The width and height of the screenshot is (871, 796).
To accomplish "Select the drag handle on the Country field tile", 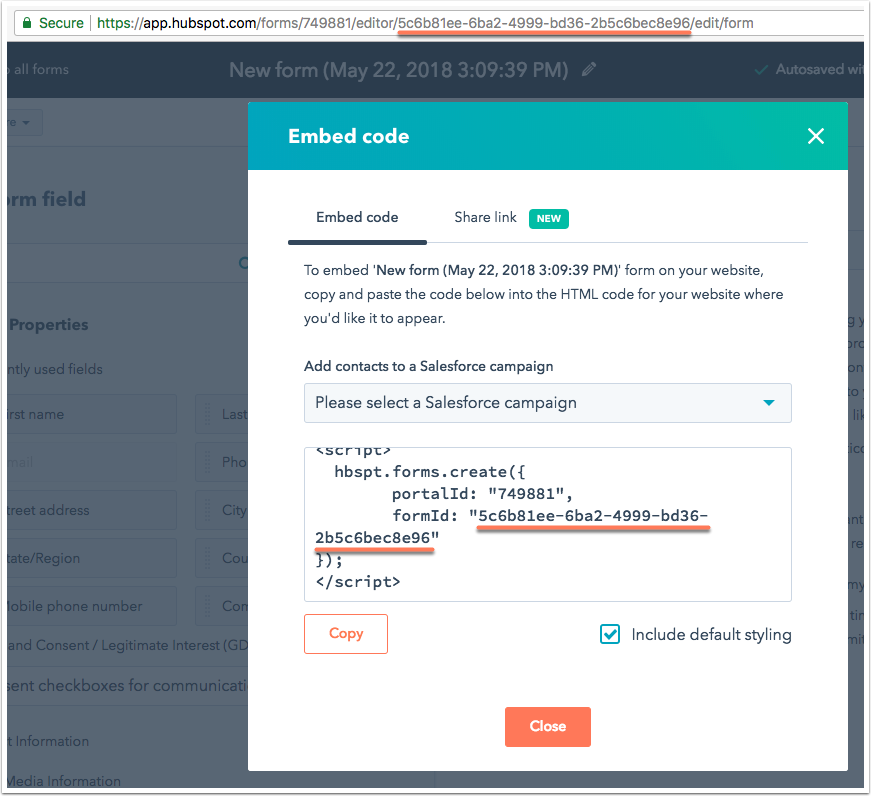I will [208, 558].
